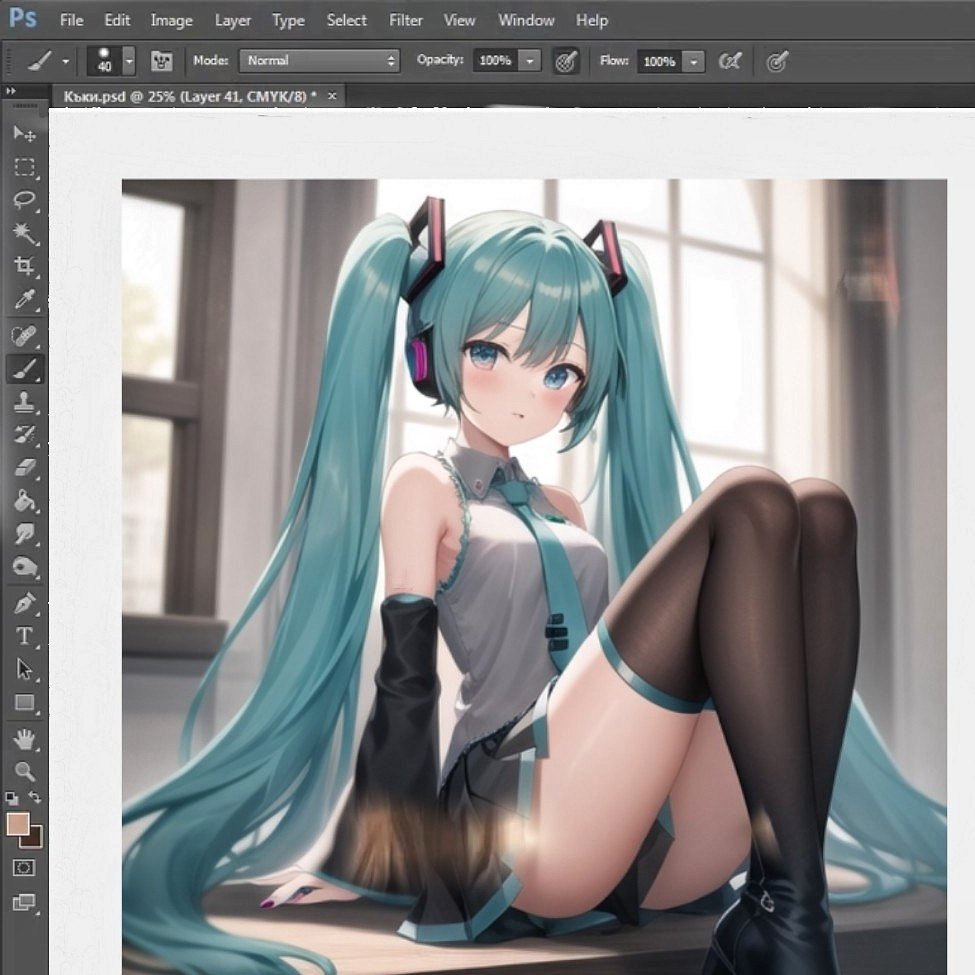Image resolution: width=975 pixels, height=975 pixels.
Task: Select the Crop tool
Action: click(x=25, y=266)
